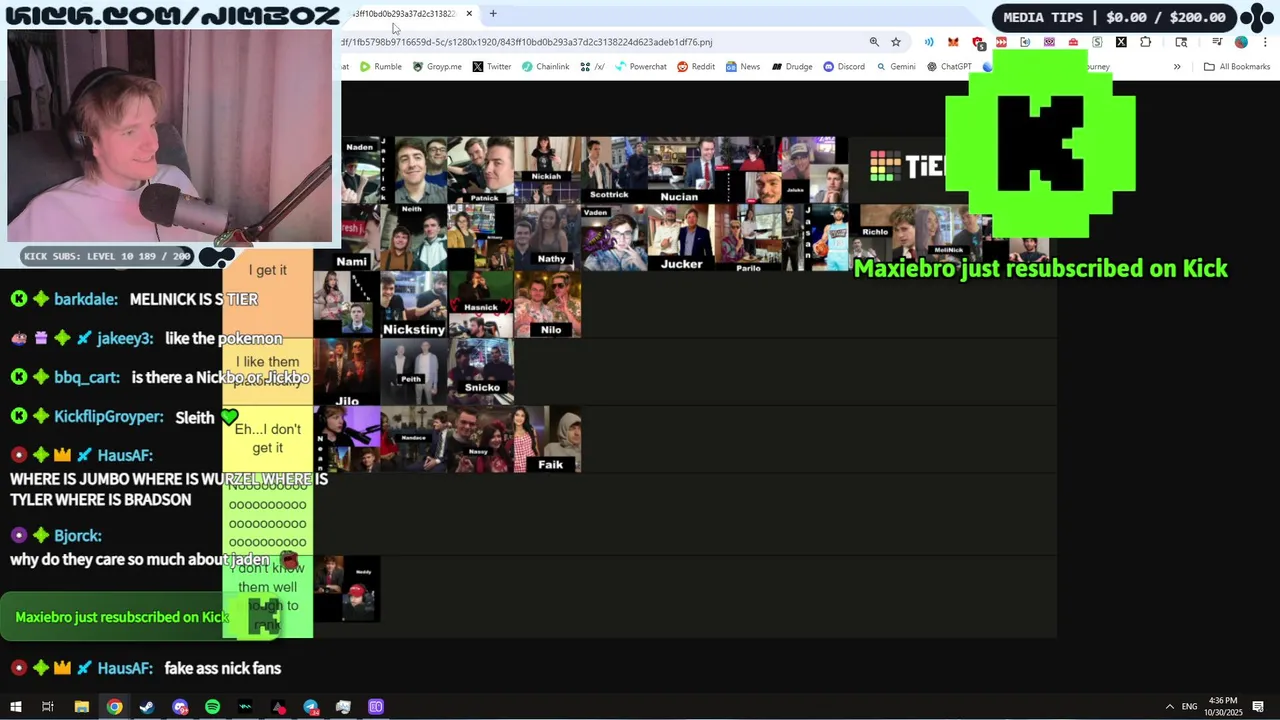1280x720 pixels.
Task: Open the Powerchat bookmark
Action: (641, 67)
